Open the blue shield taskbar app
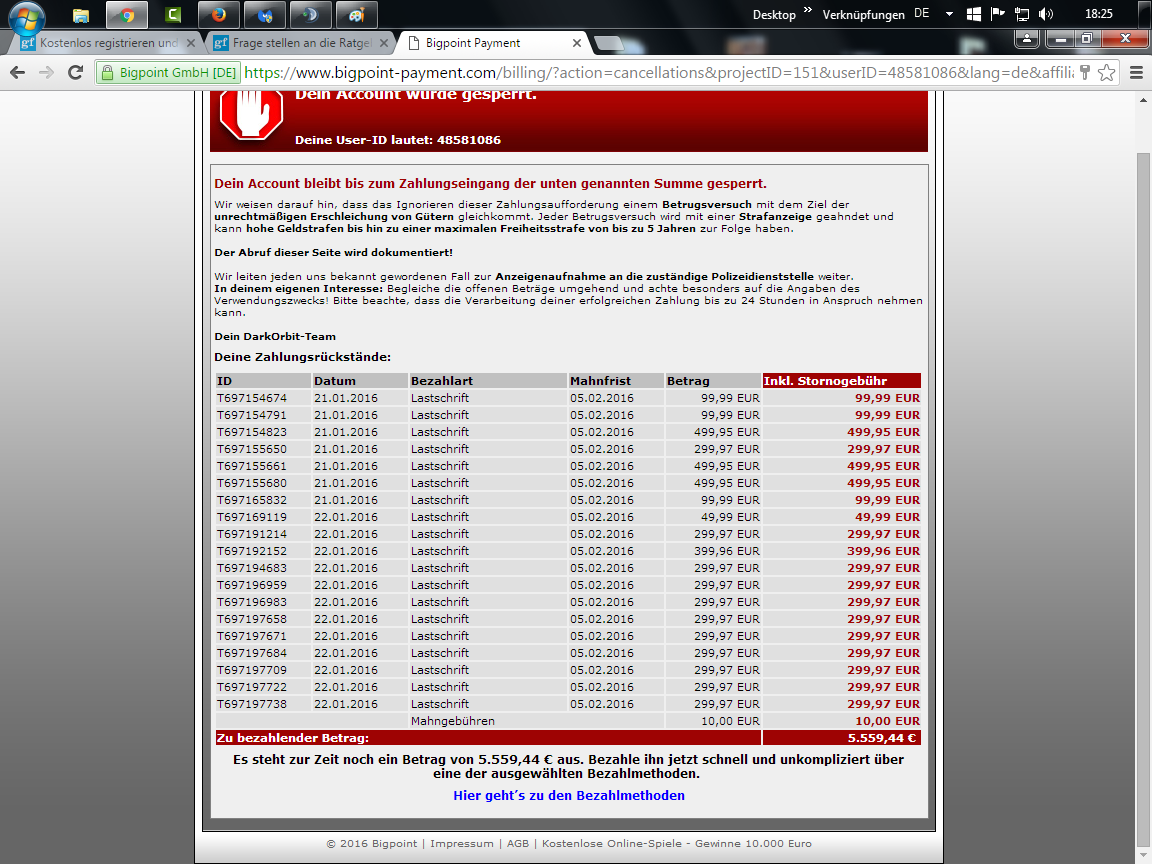 (265, 15)
